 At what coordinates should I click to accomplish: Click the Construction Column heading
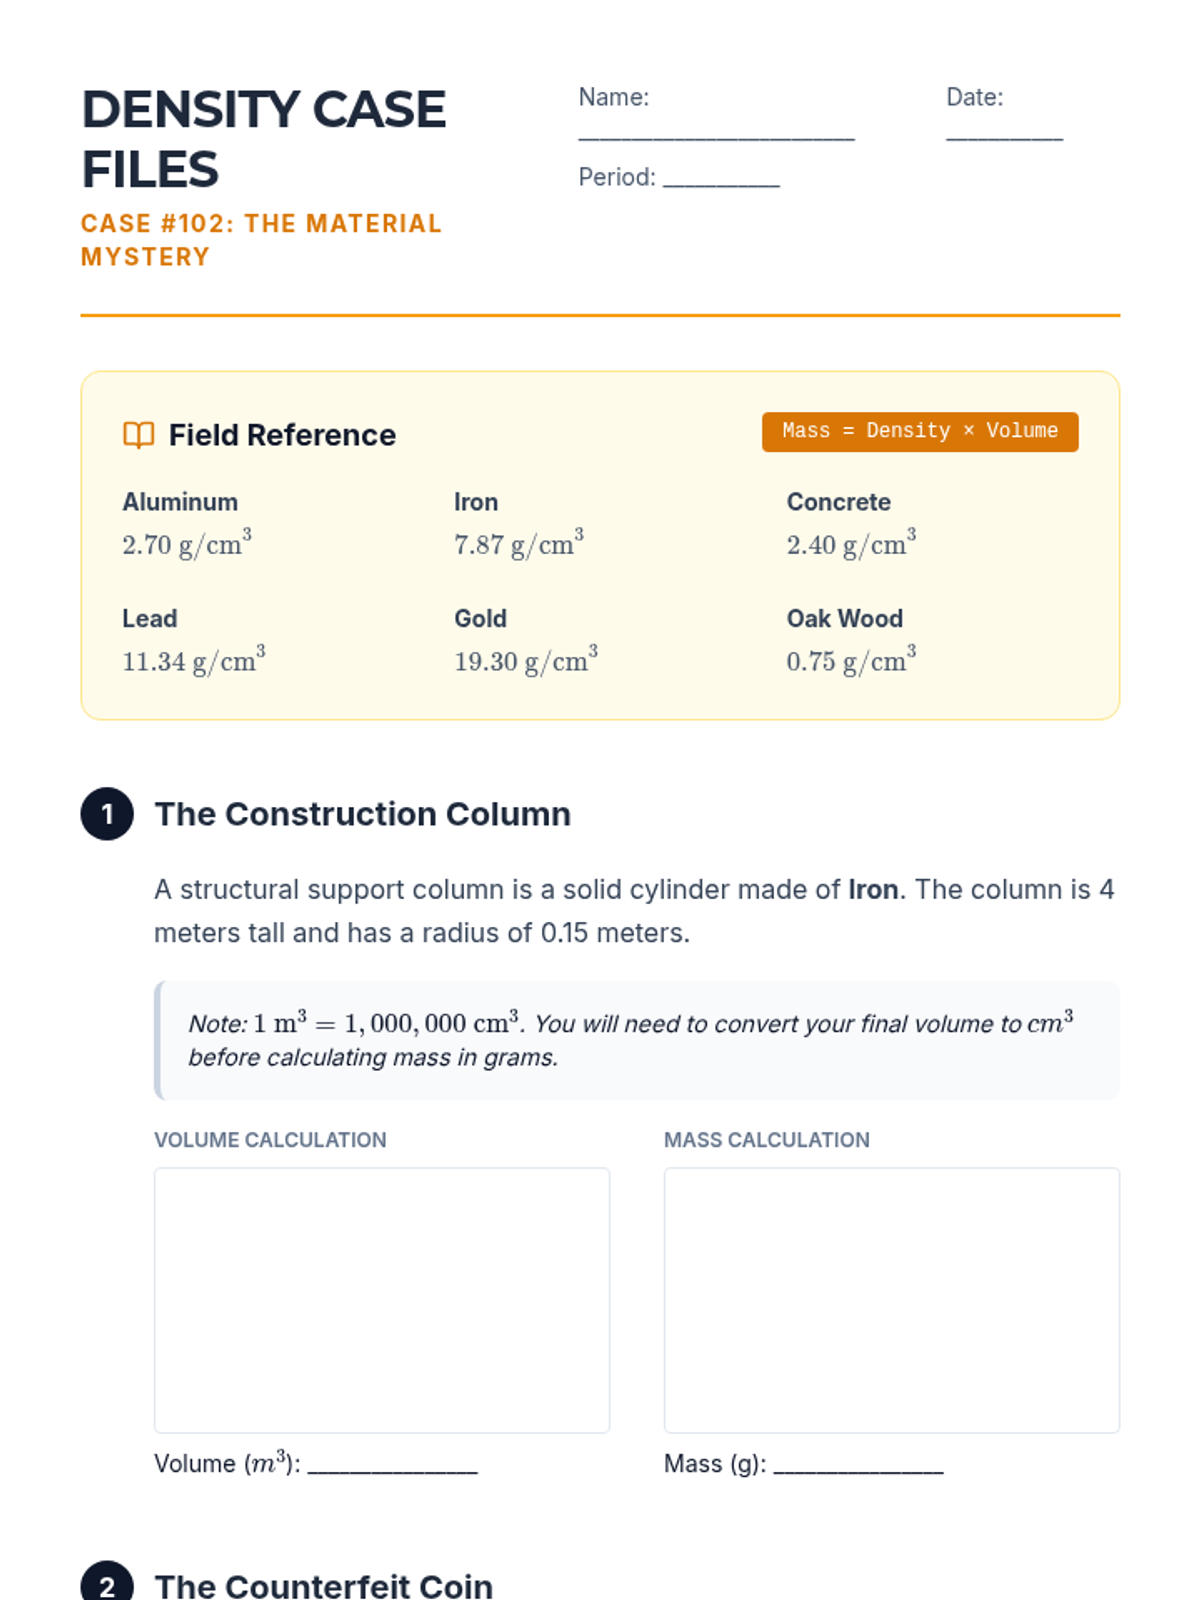(362, 814)
